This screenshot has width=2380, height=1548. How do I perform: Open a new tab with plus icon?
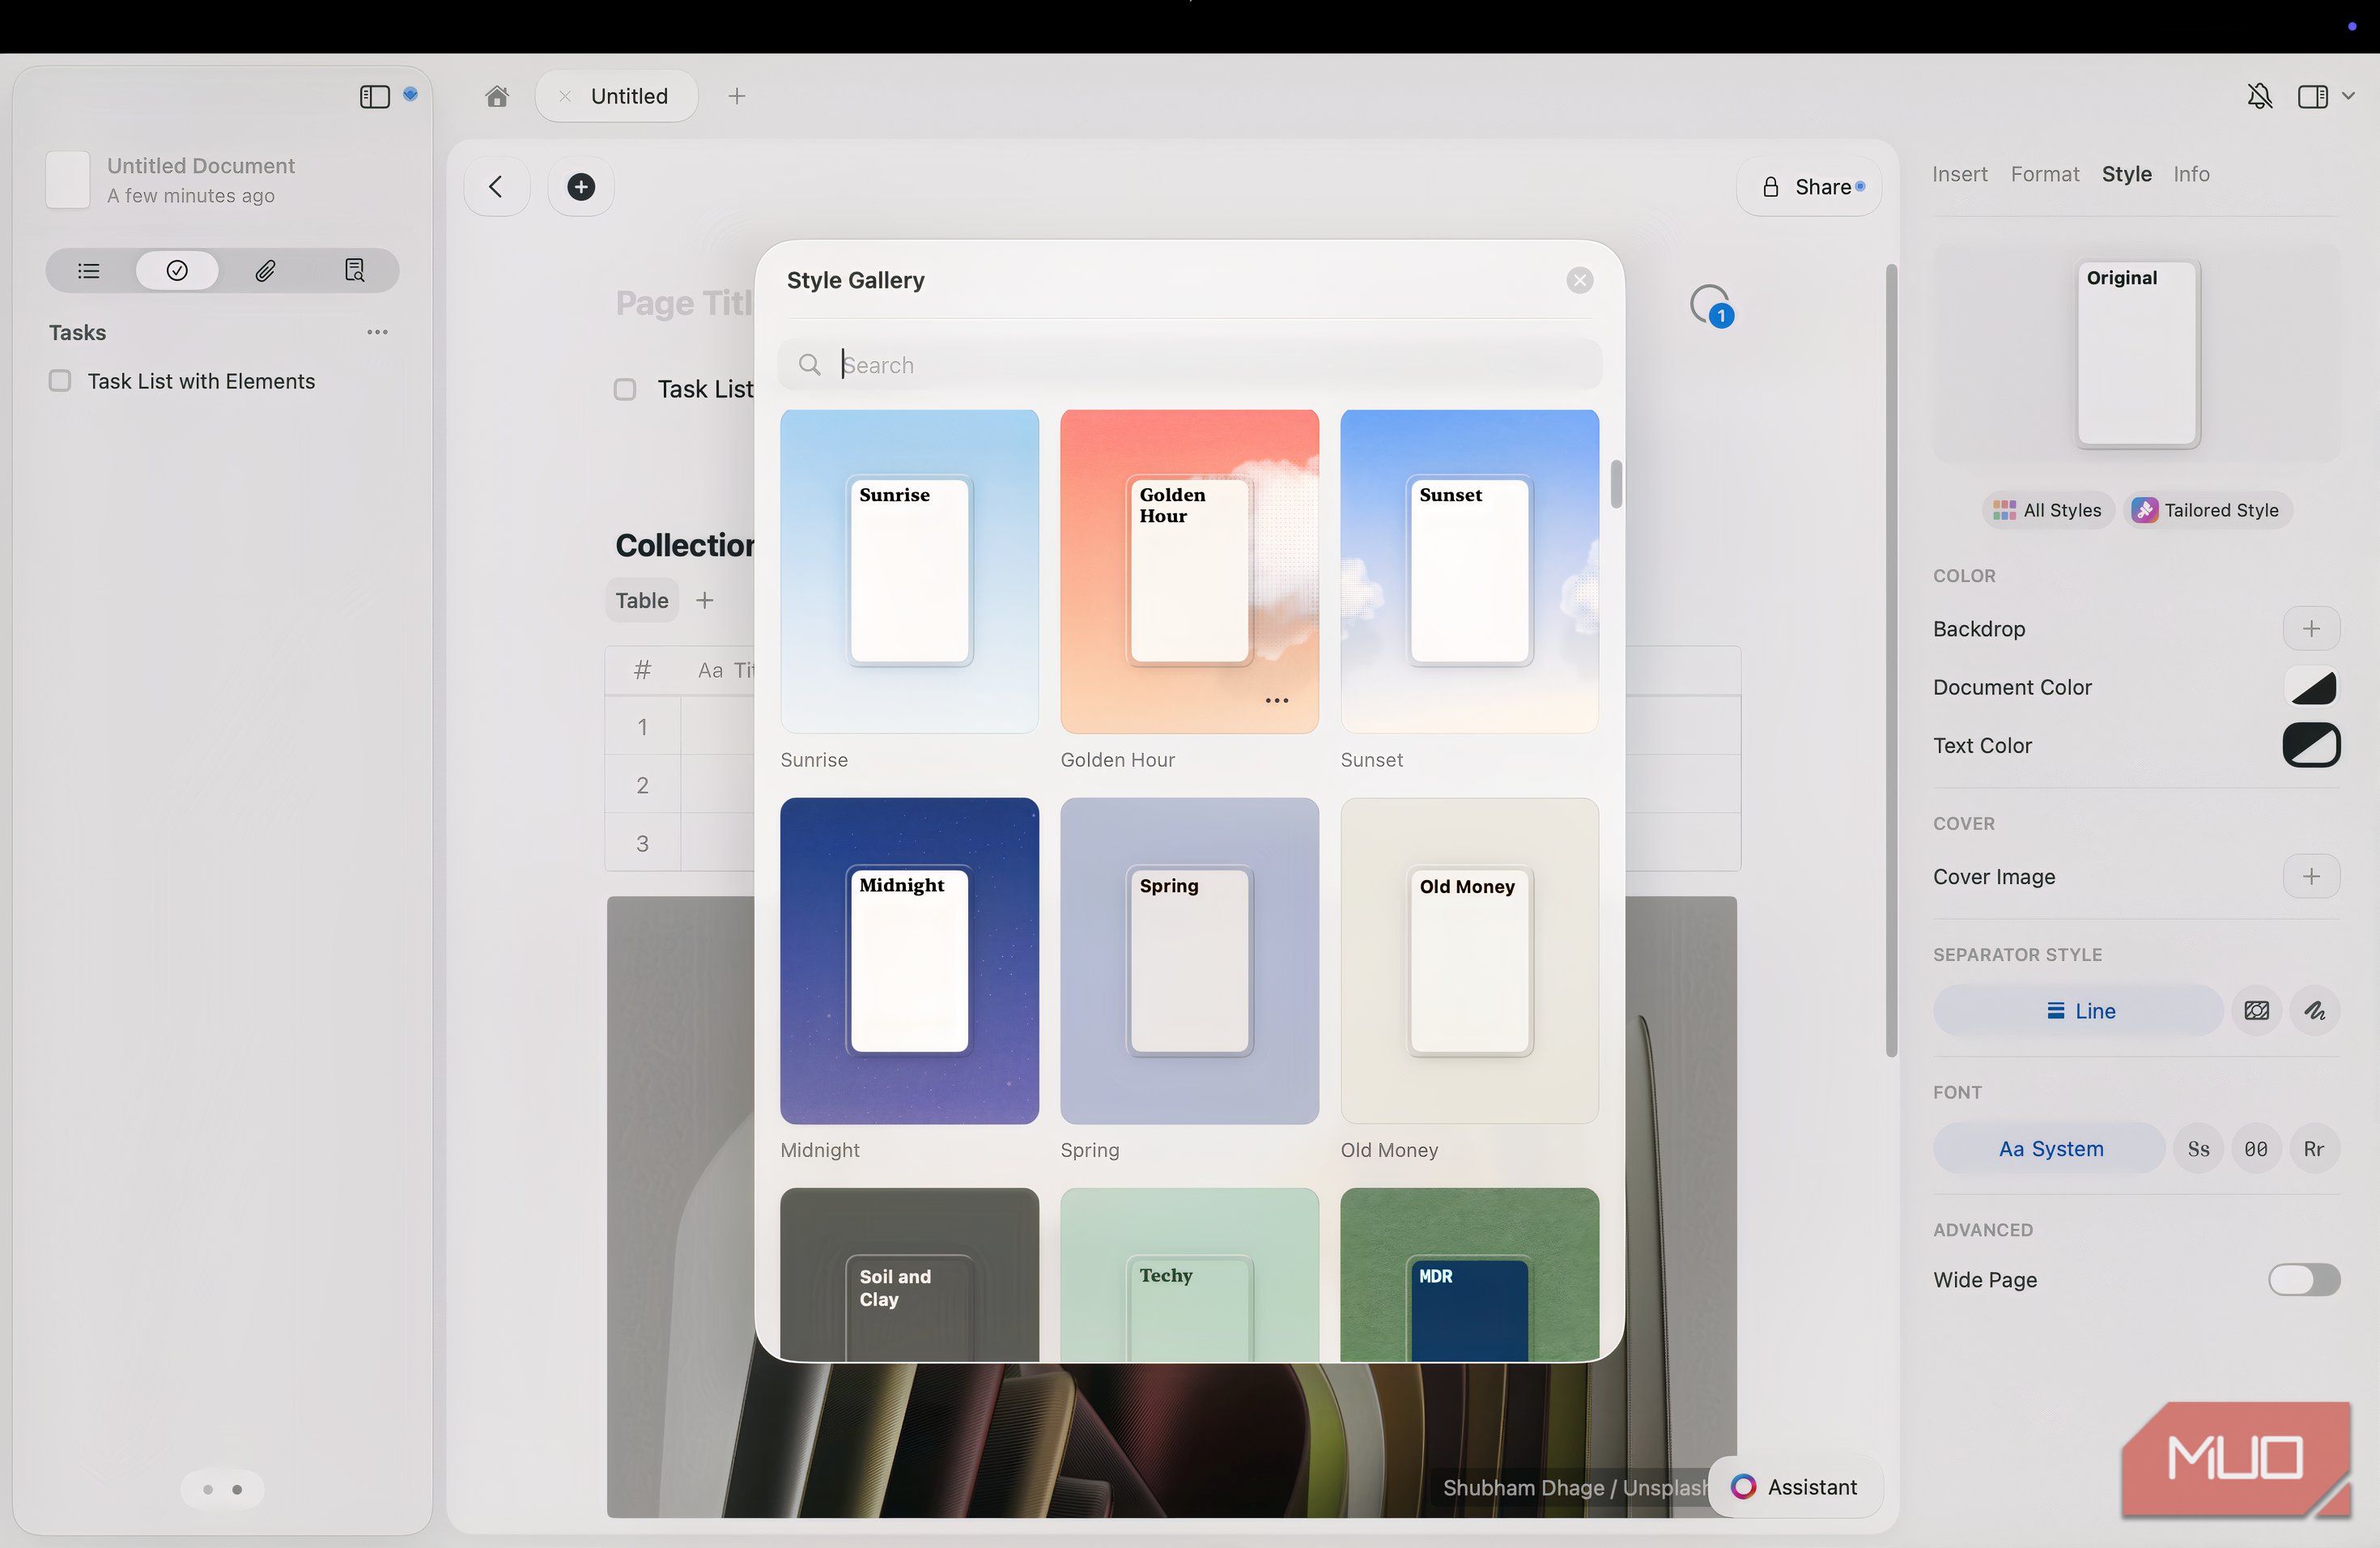pyautogui.click(x=737, y=96)
